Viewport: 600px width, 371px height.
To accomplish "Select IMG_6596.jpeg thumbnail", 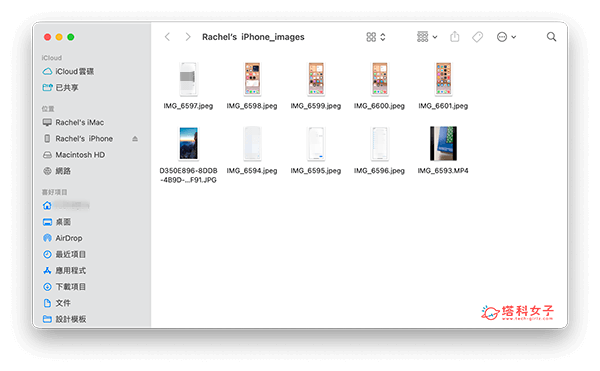I will (379, 143).
